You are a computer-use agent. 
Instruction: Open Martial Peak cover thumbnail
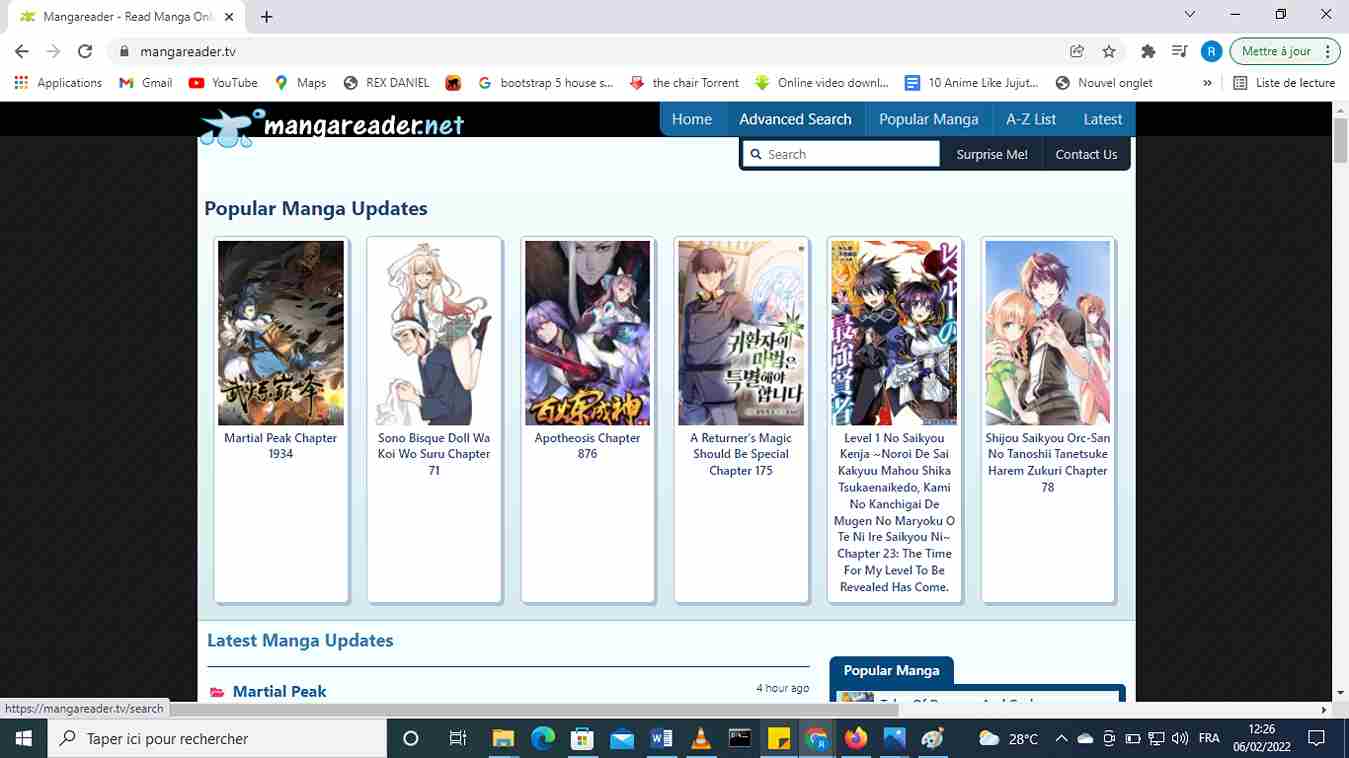point(281,333)
